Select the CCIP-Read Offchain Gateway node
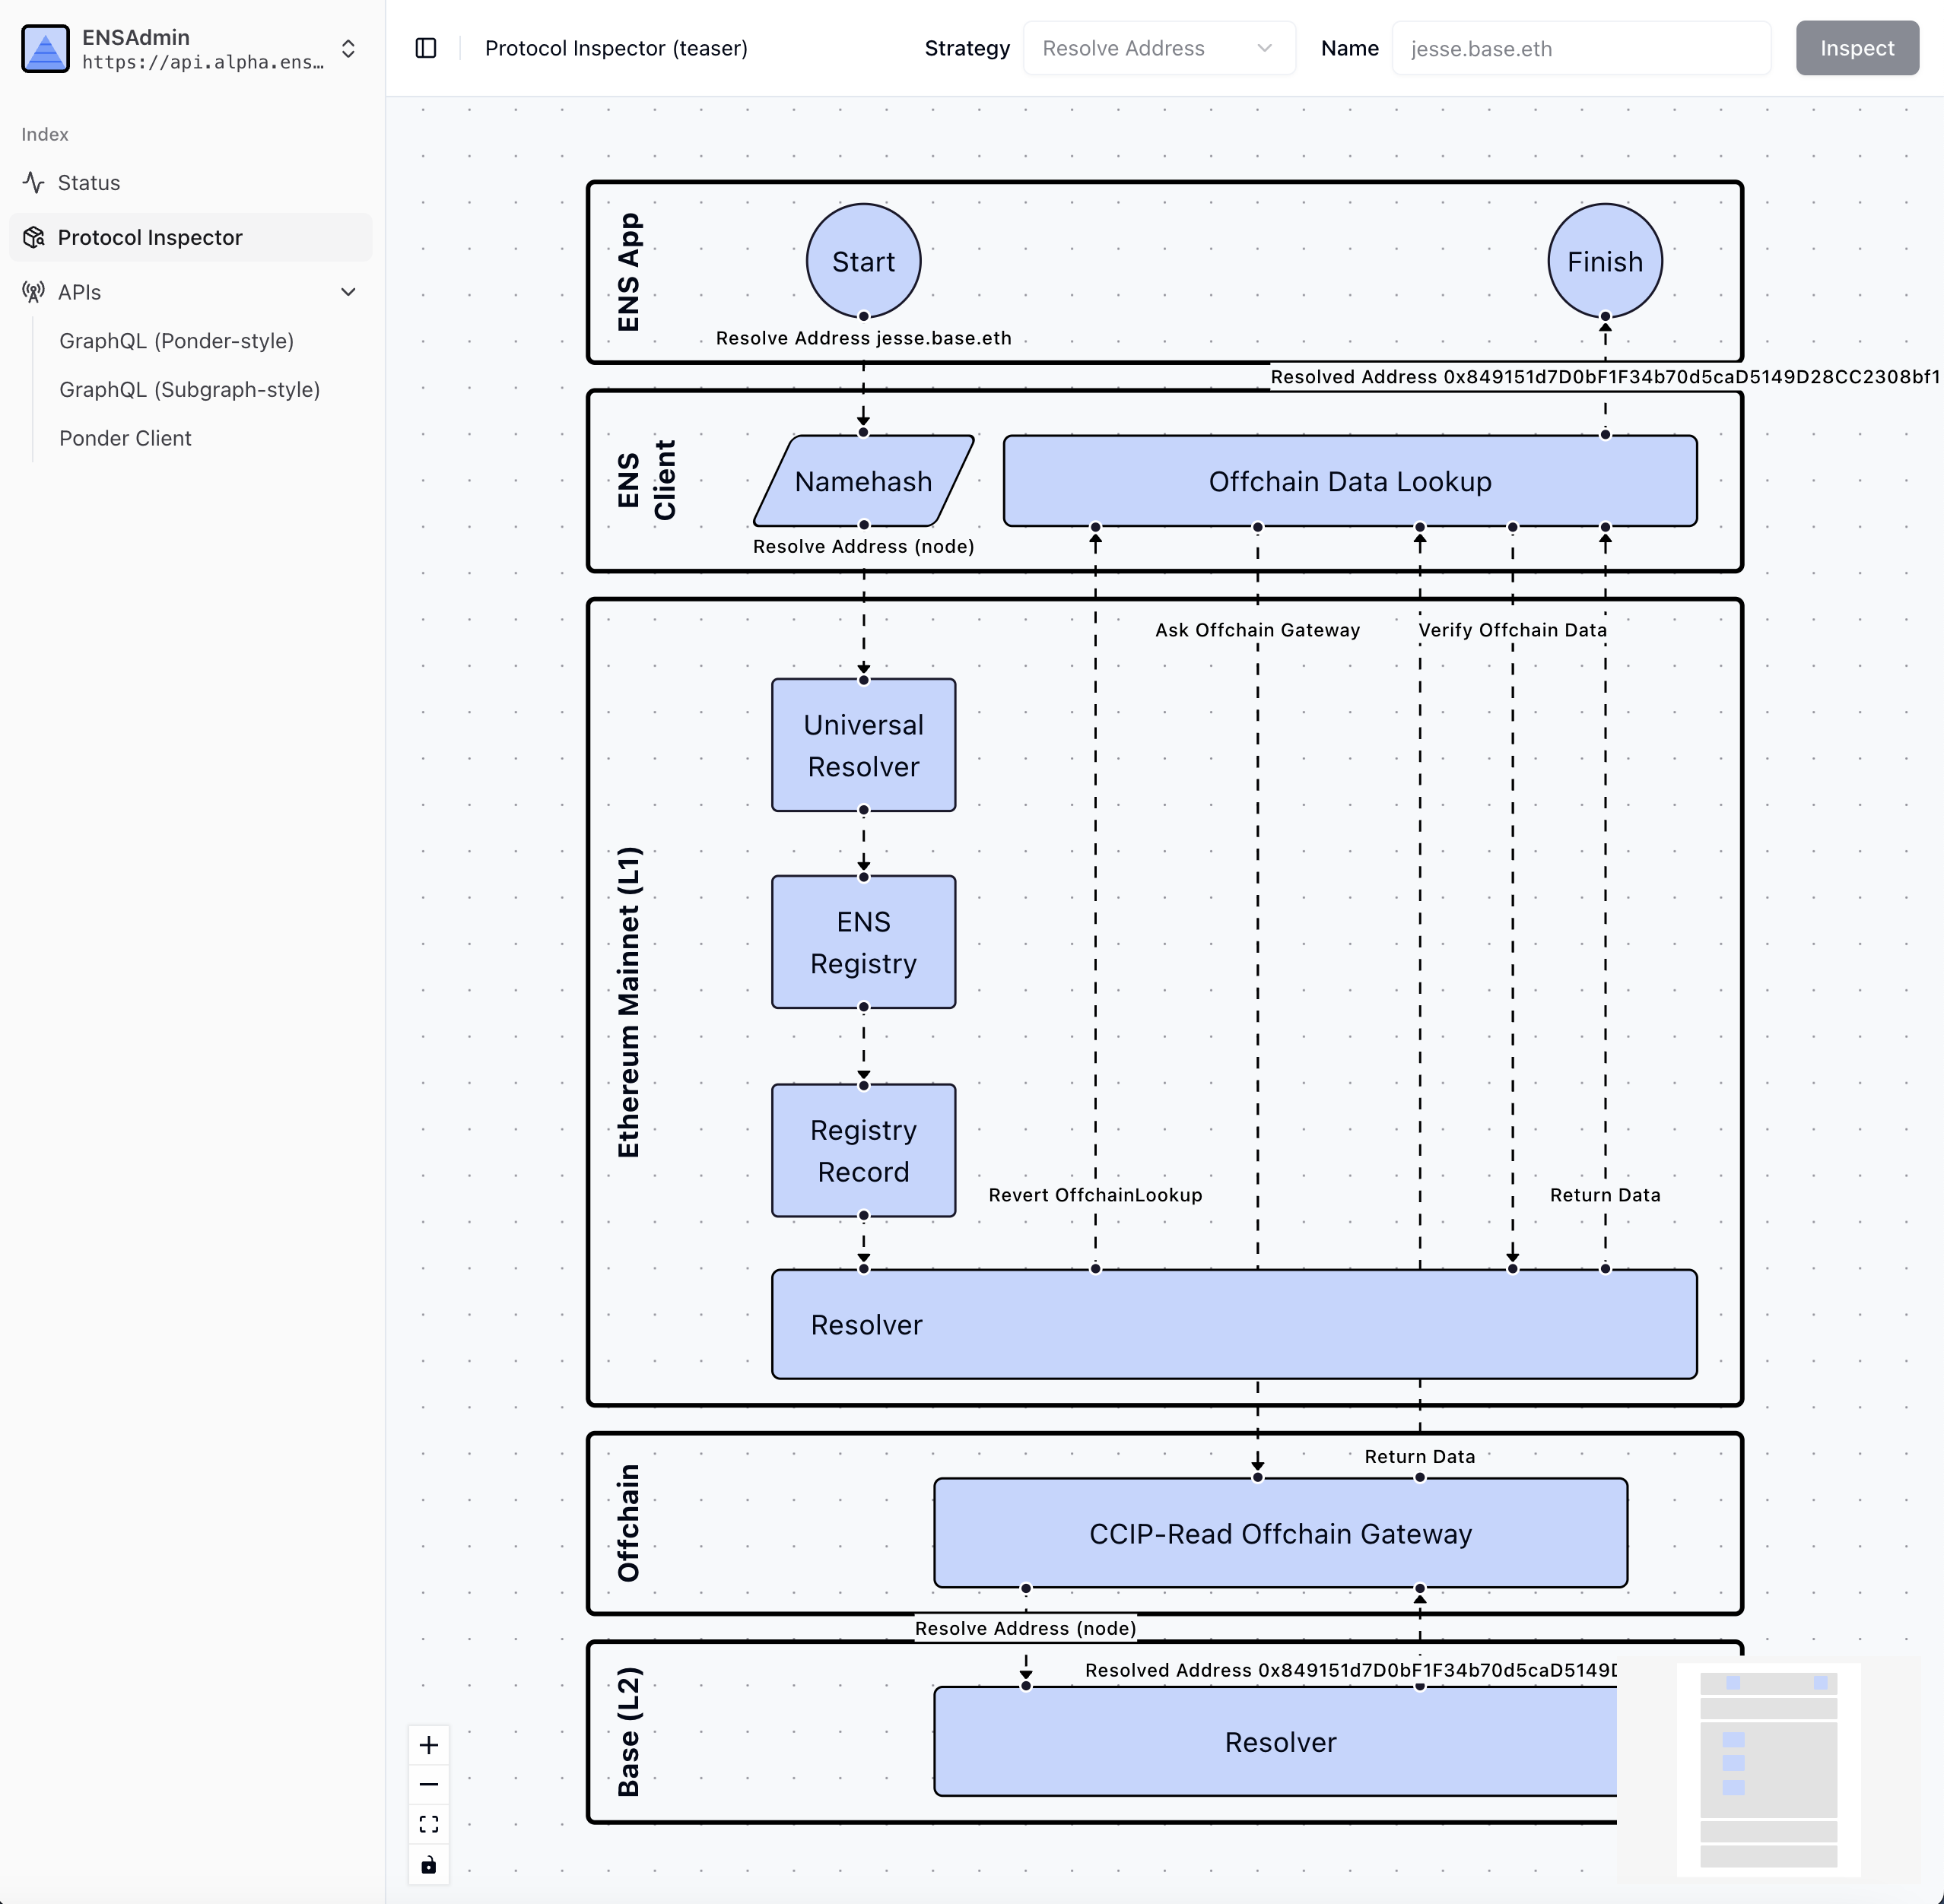 click(1281, 1533)
